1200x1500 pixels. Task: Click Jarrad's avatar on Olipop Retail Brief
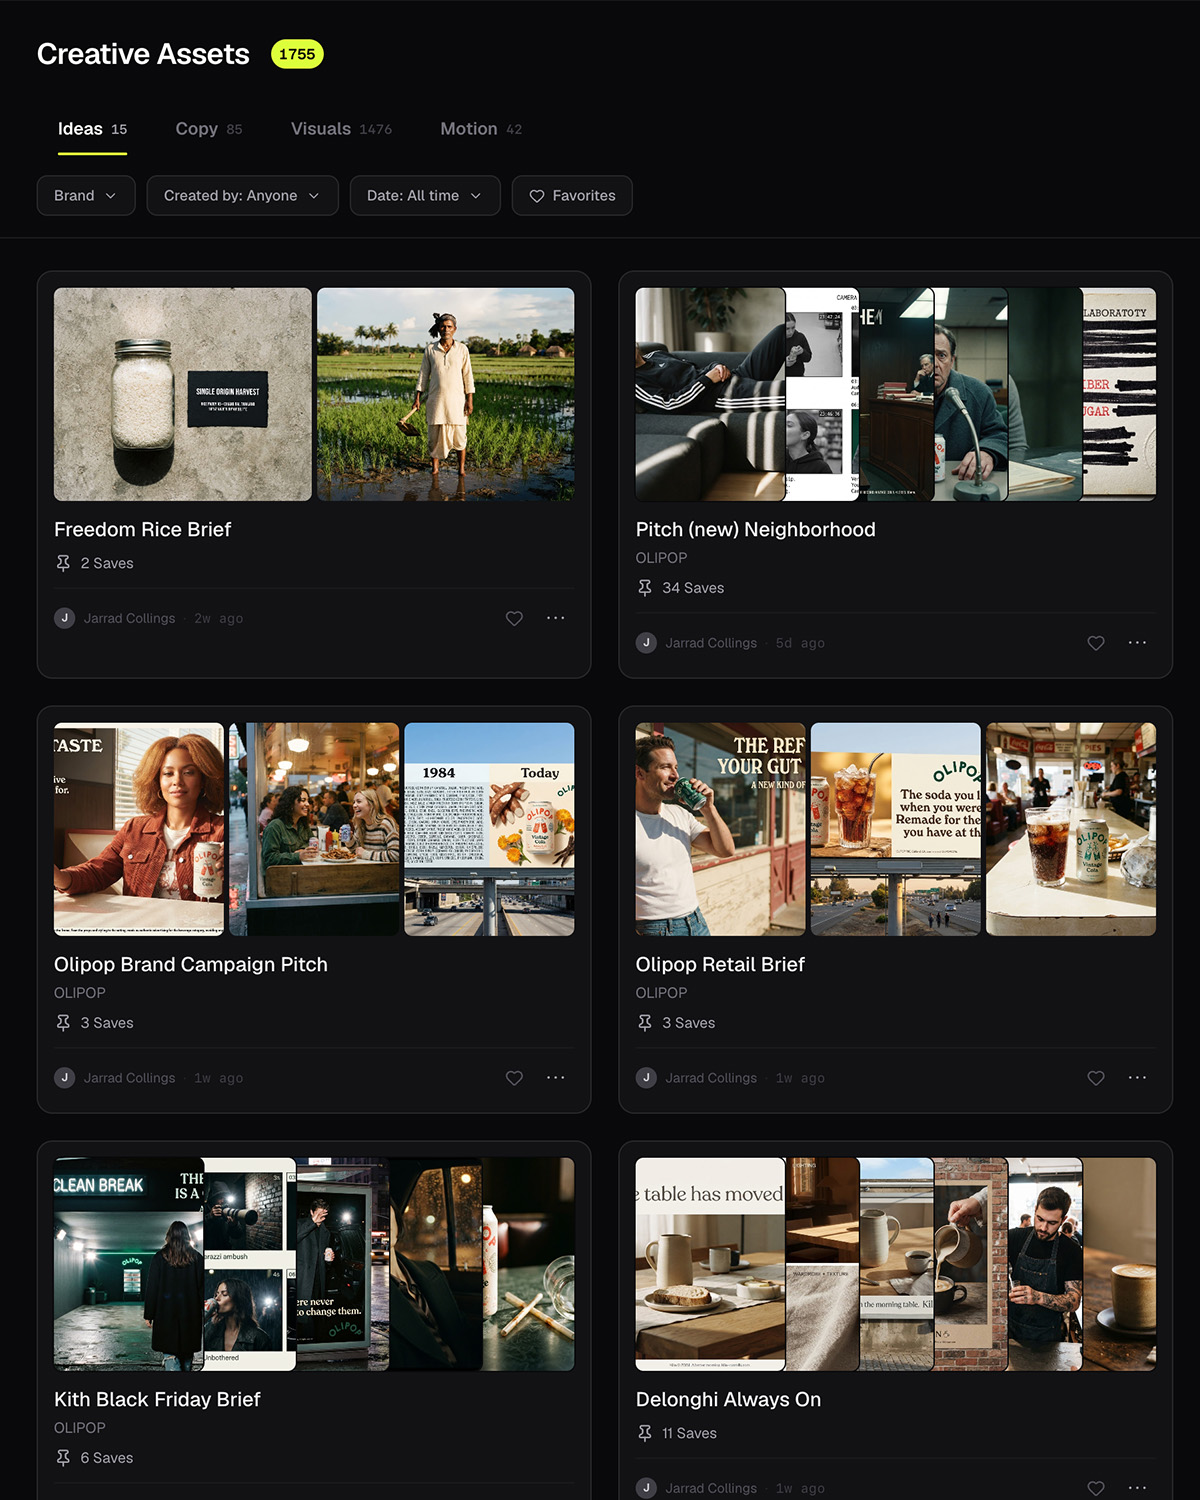pyautogui.click(x=647, y=1078)
